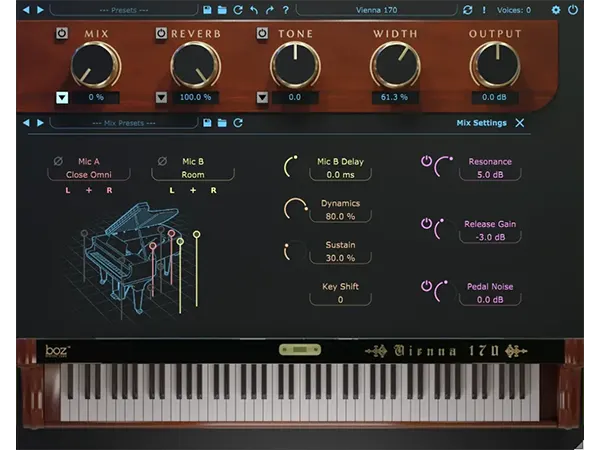Save mix preset with floppy disk icon
This screenshot has width=600, height=450.
[207, 123]
